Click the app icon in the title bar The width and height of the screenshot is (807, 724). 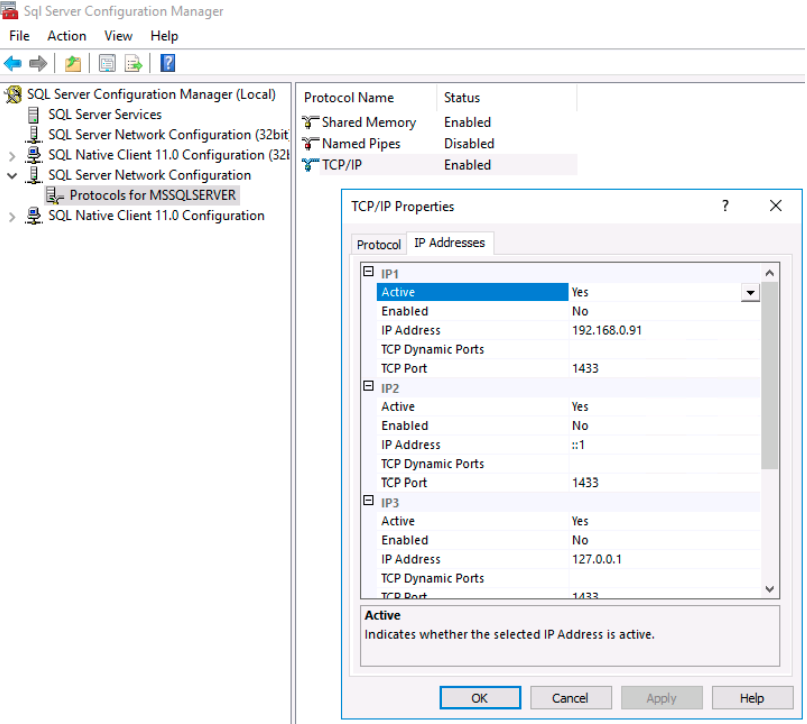[x=9, y=10]
